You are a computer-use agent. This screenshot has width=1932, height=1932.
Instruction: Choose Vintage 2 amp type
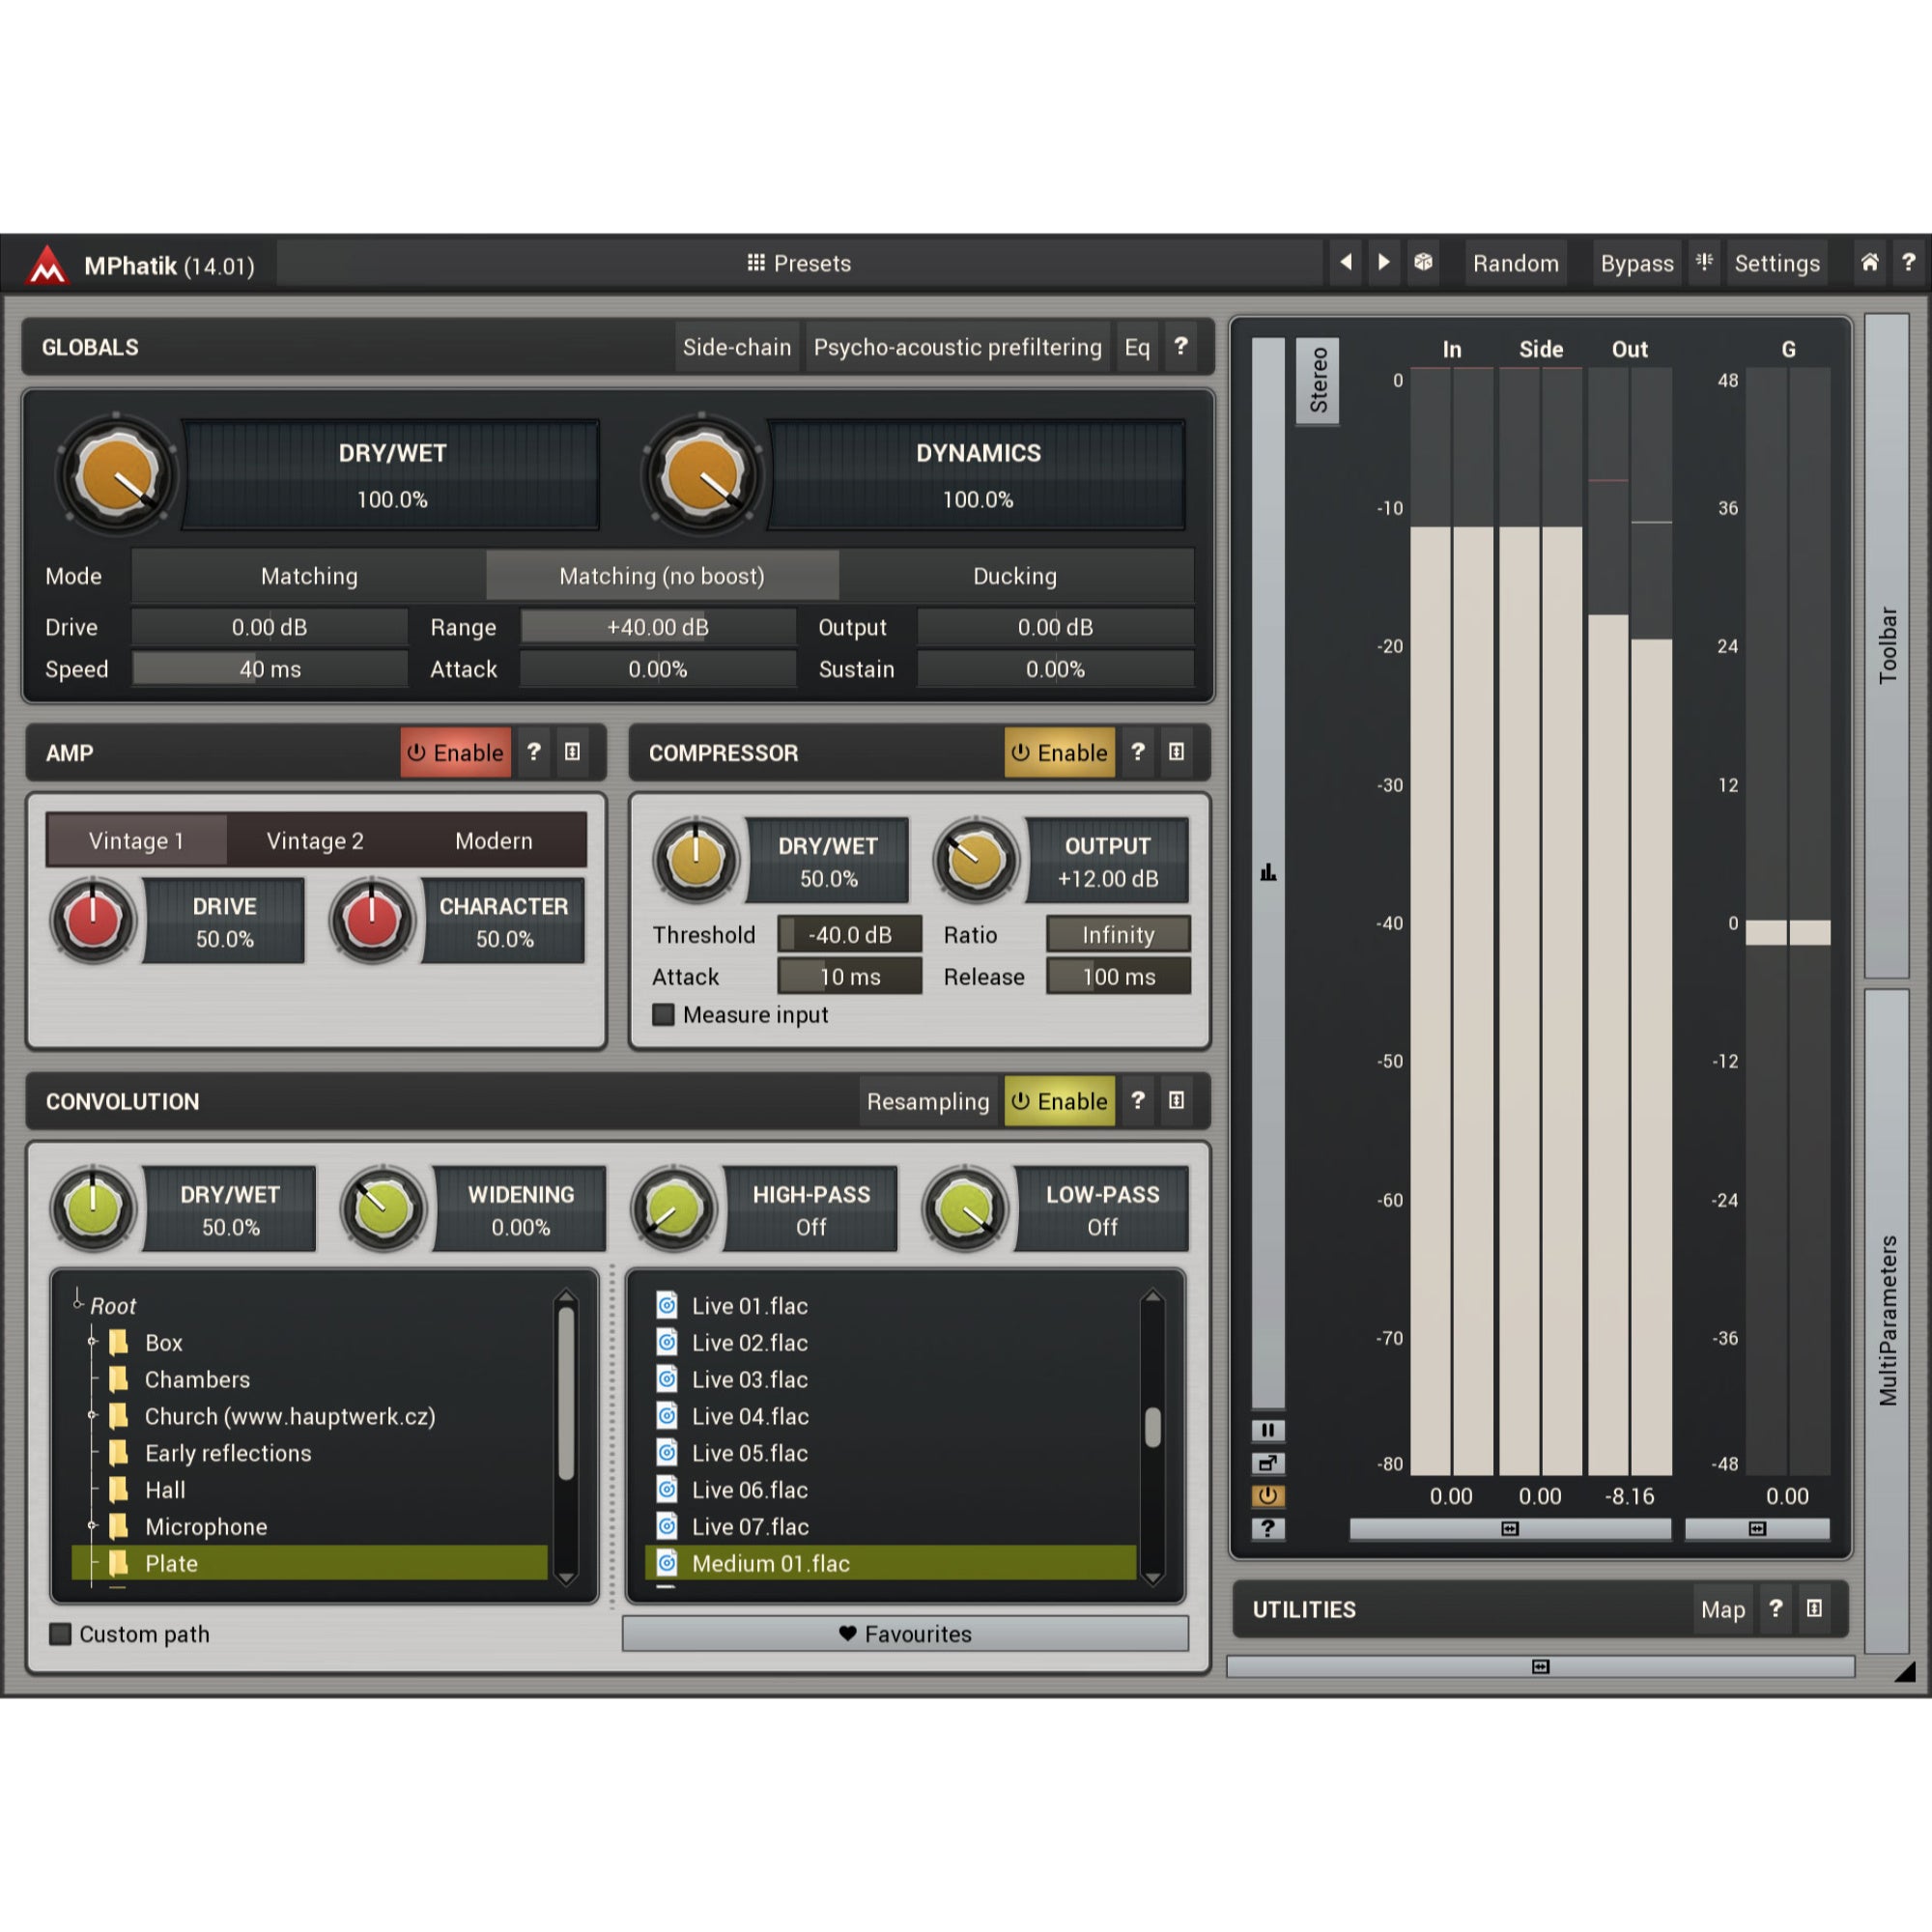[315, 840]
